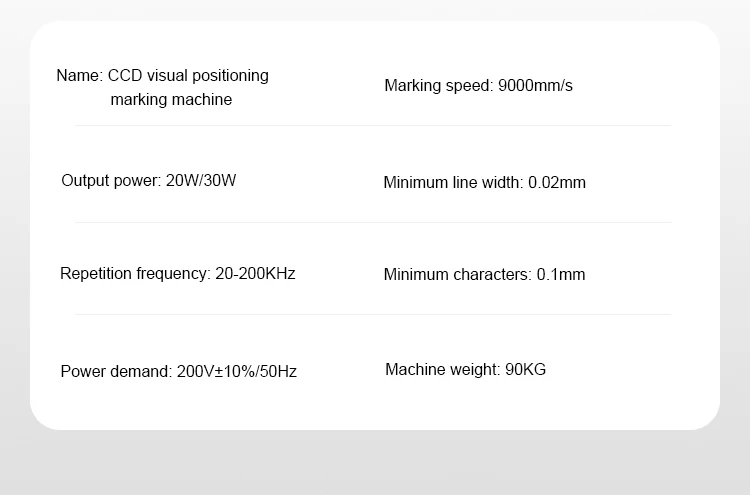Click the 'Power demand:' label

tap(116, 371)
